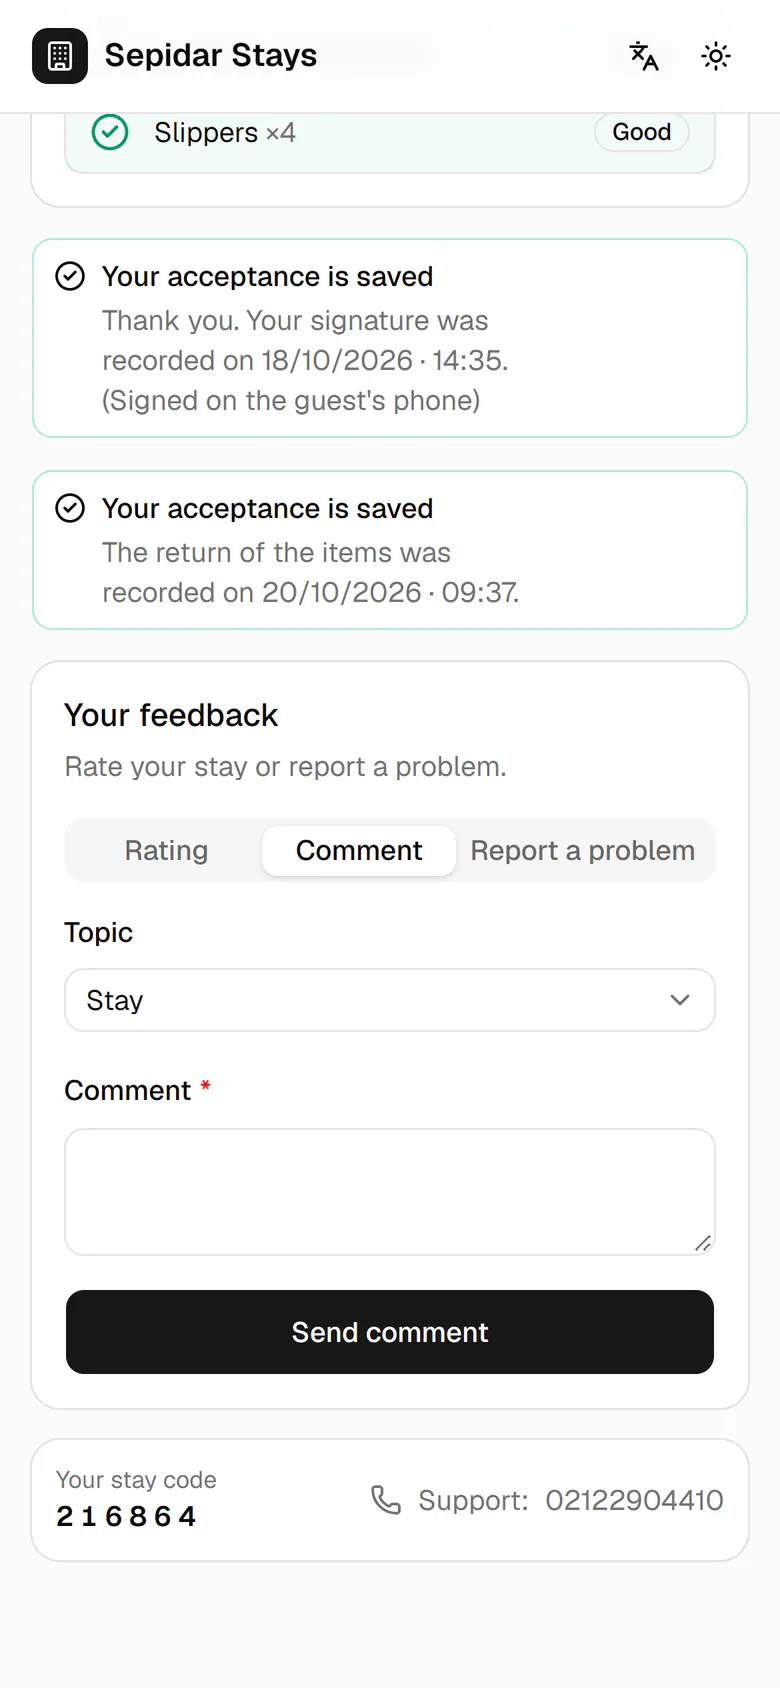
Task: Open the Report a problem tab
Action: coord(583,850)
